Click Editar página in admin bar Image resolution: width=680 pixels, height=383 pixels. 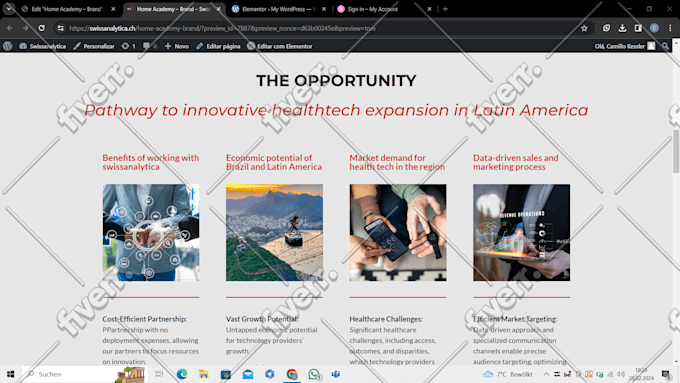(218, 46)
